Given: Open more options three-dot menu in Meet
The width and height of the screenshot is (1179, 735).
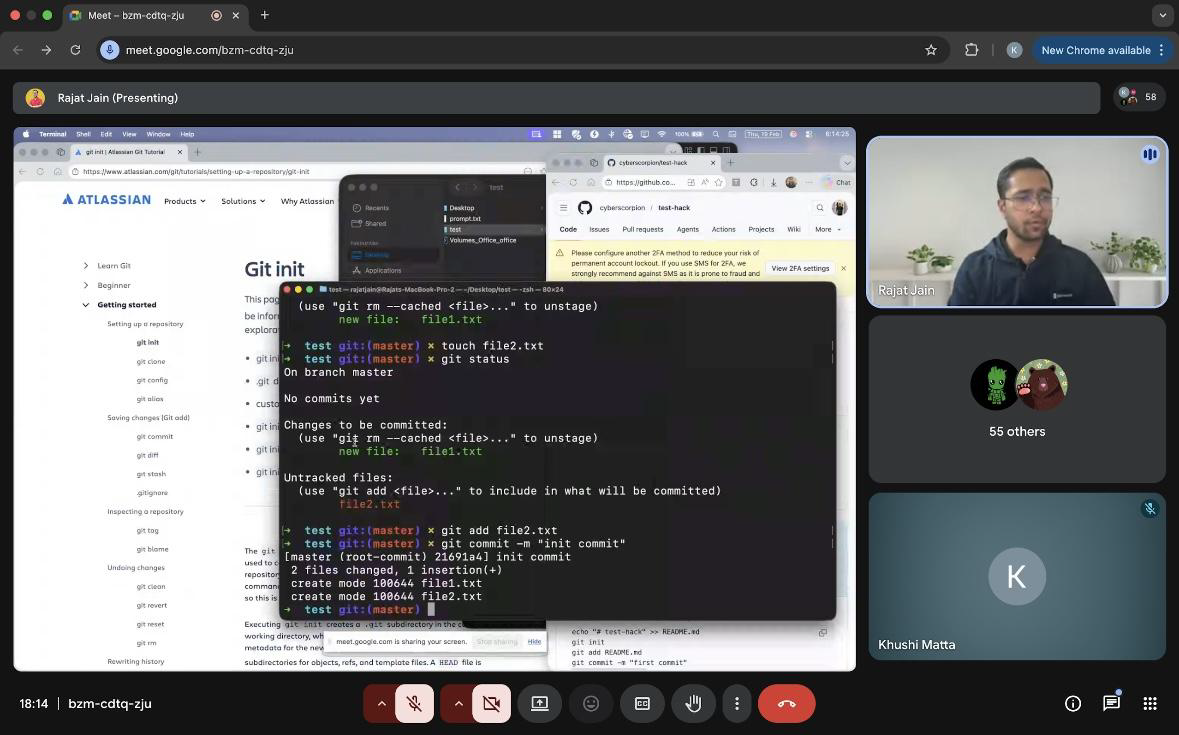Looking at the screenshot, I should (737, 704).
